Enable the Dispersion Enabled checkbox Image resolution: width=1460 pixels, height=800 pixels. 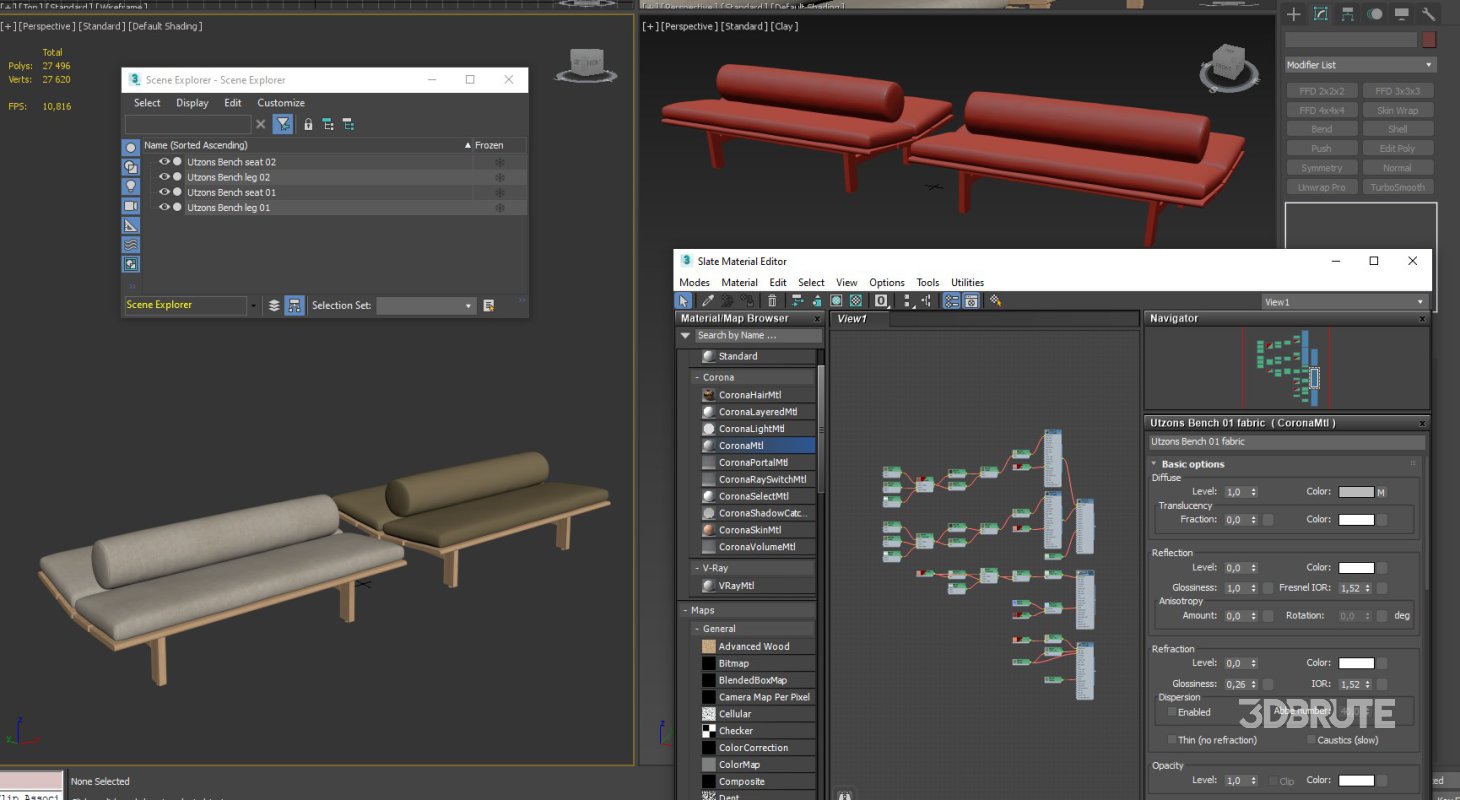point(1172,712)
